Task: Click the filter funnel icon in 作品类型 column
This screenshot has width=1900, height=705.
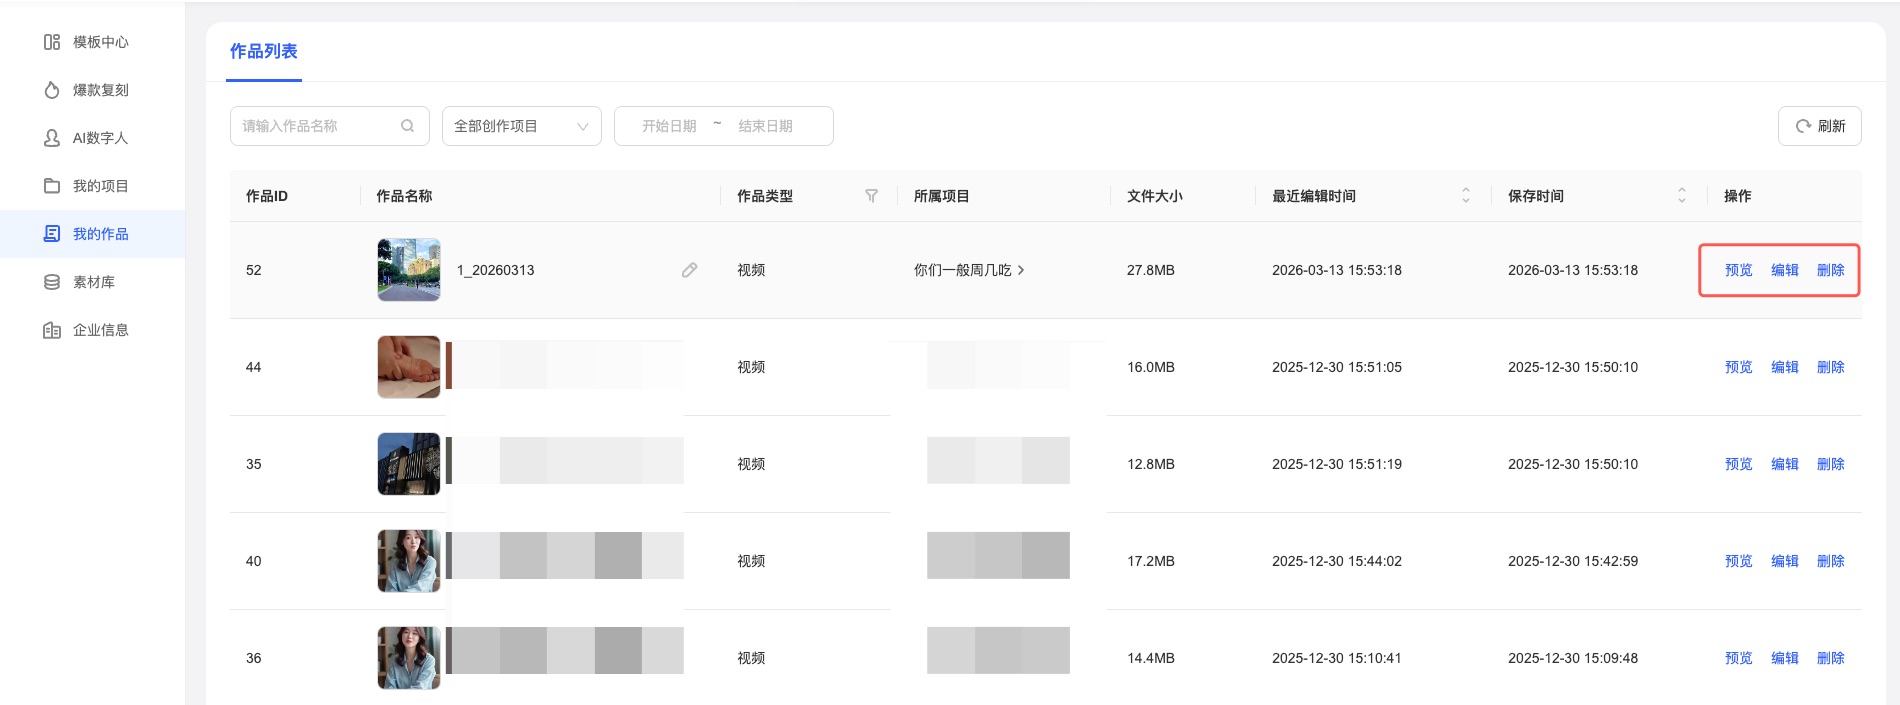Action: (x=871, y=196)
